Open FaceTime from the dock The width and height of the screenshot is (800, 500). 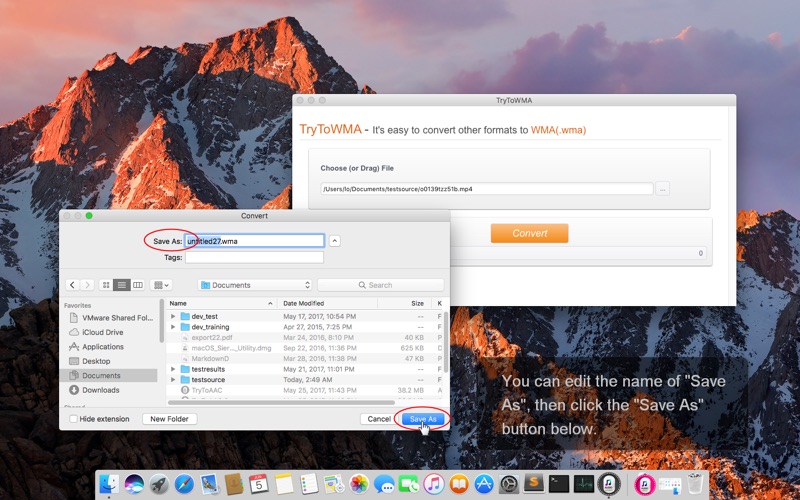click(409, 484)
